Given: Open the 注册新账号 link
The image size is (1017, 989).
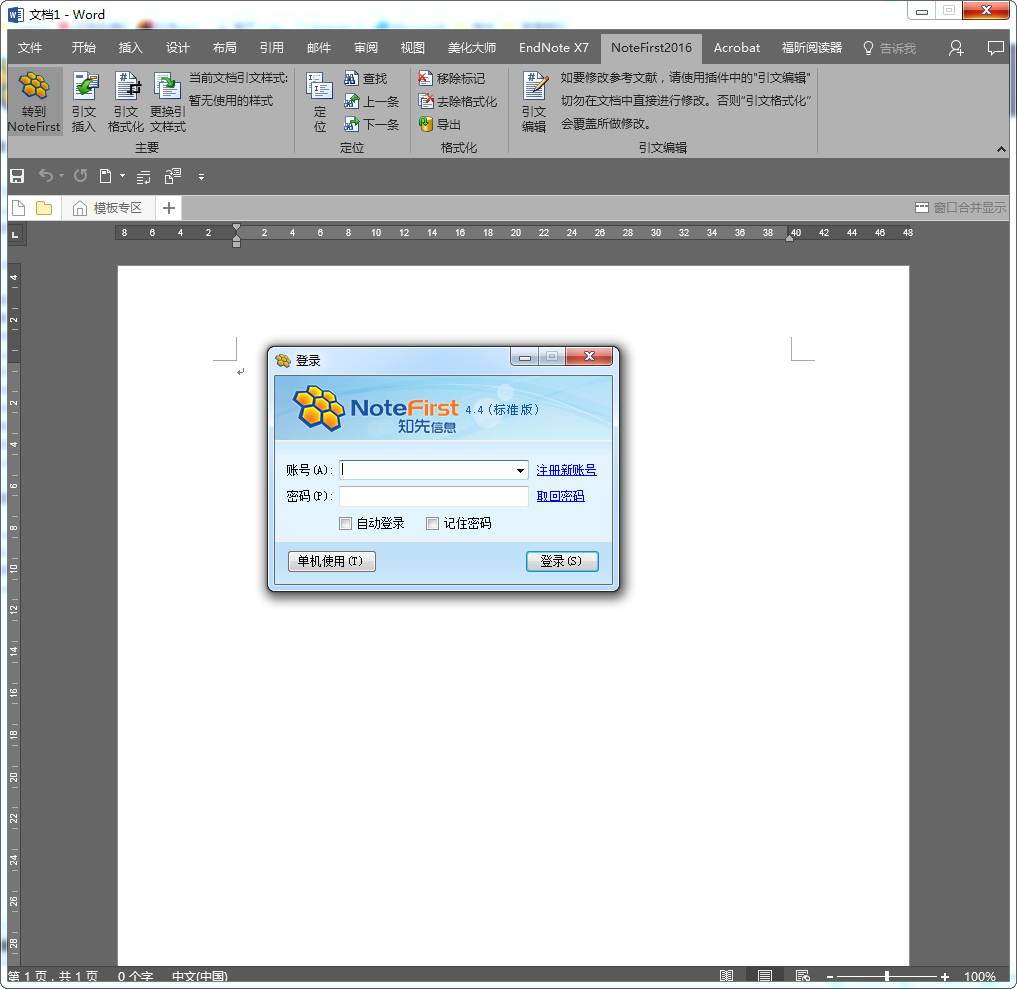Looking at the screenshot, I should point(566,470).
